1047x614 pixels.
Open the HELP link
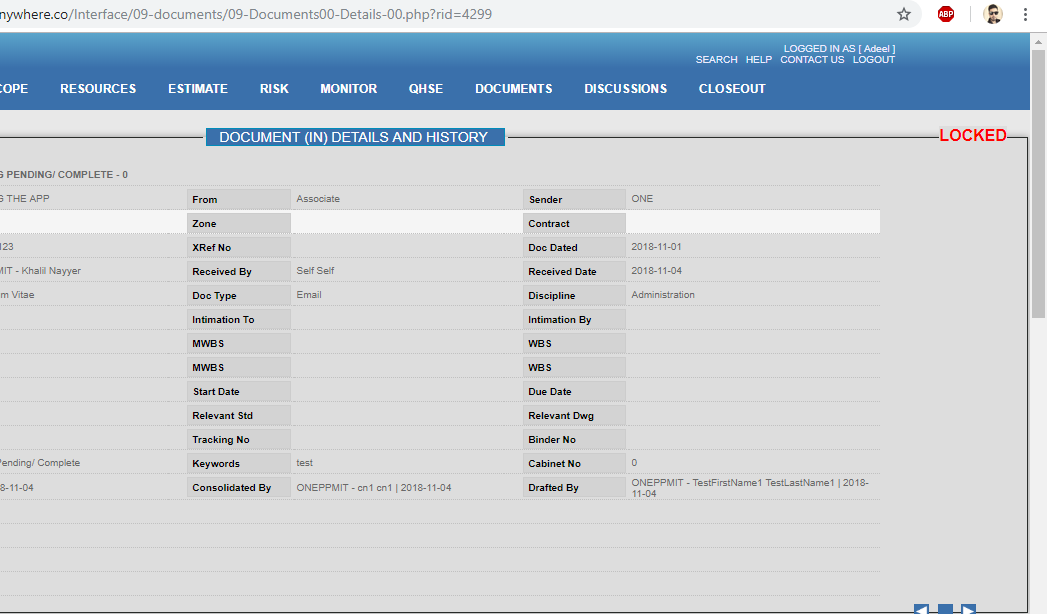pyautogui.click(x=758, y=60)
